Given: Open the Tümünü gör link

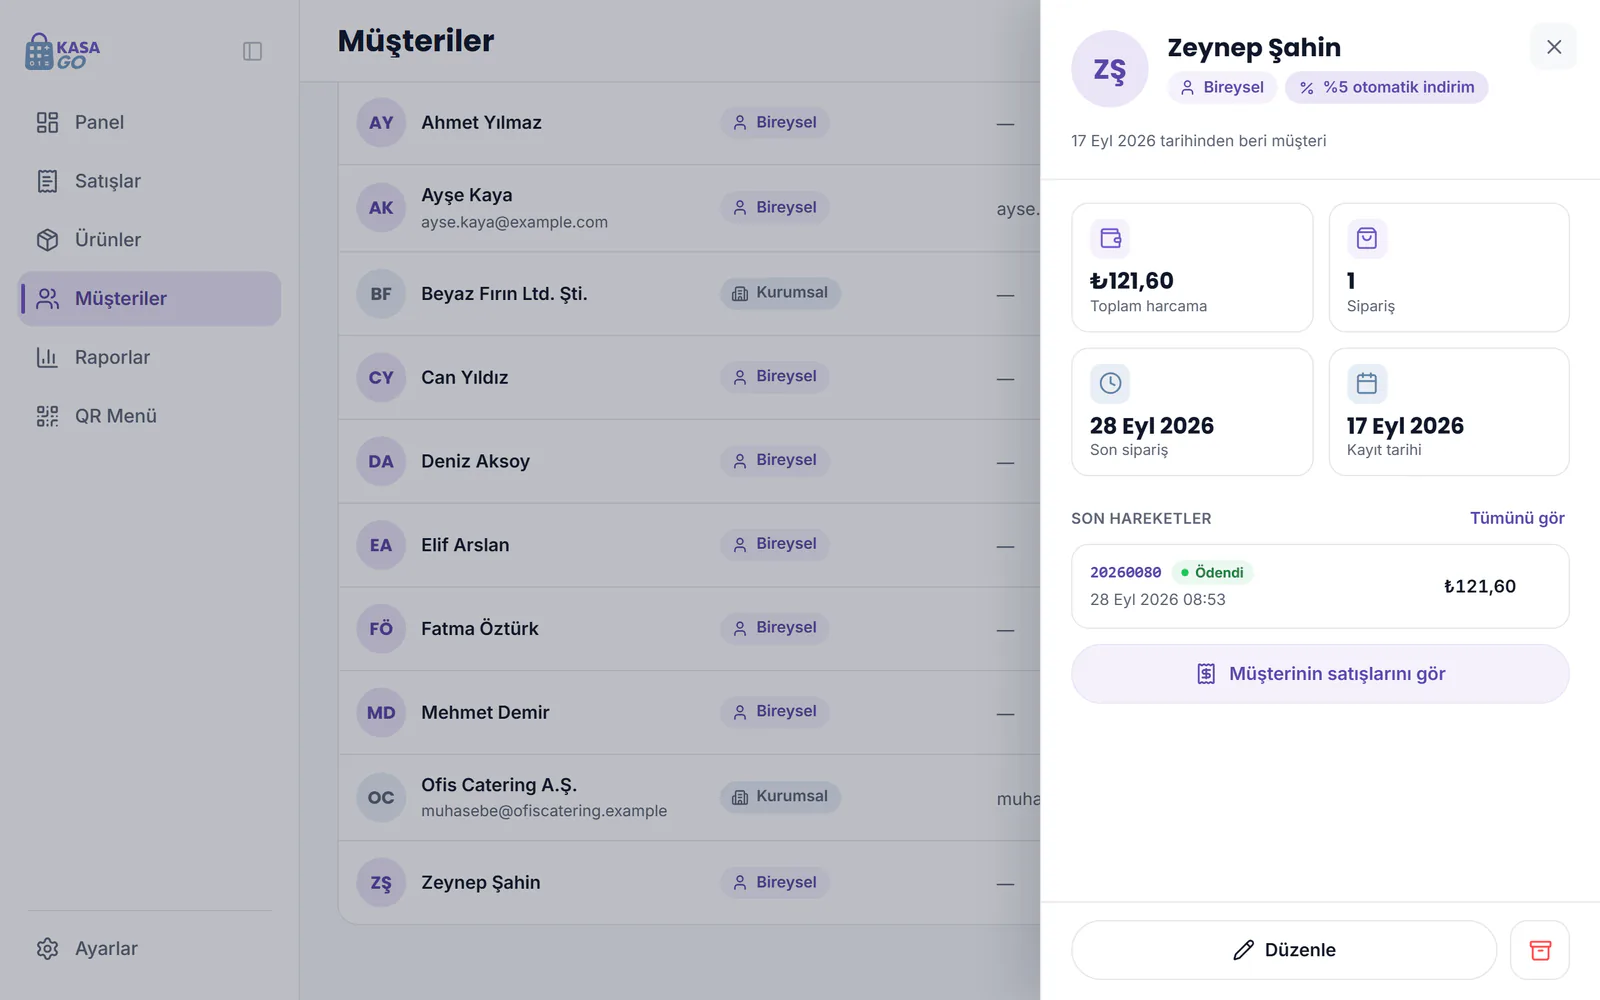Looking at the screenshot, I should click(1517, 518).
